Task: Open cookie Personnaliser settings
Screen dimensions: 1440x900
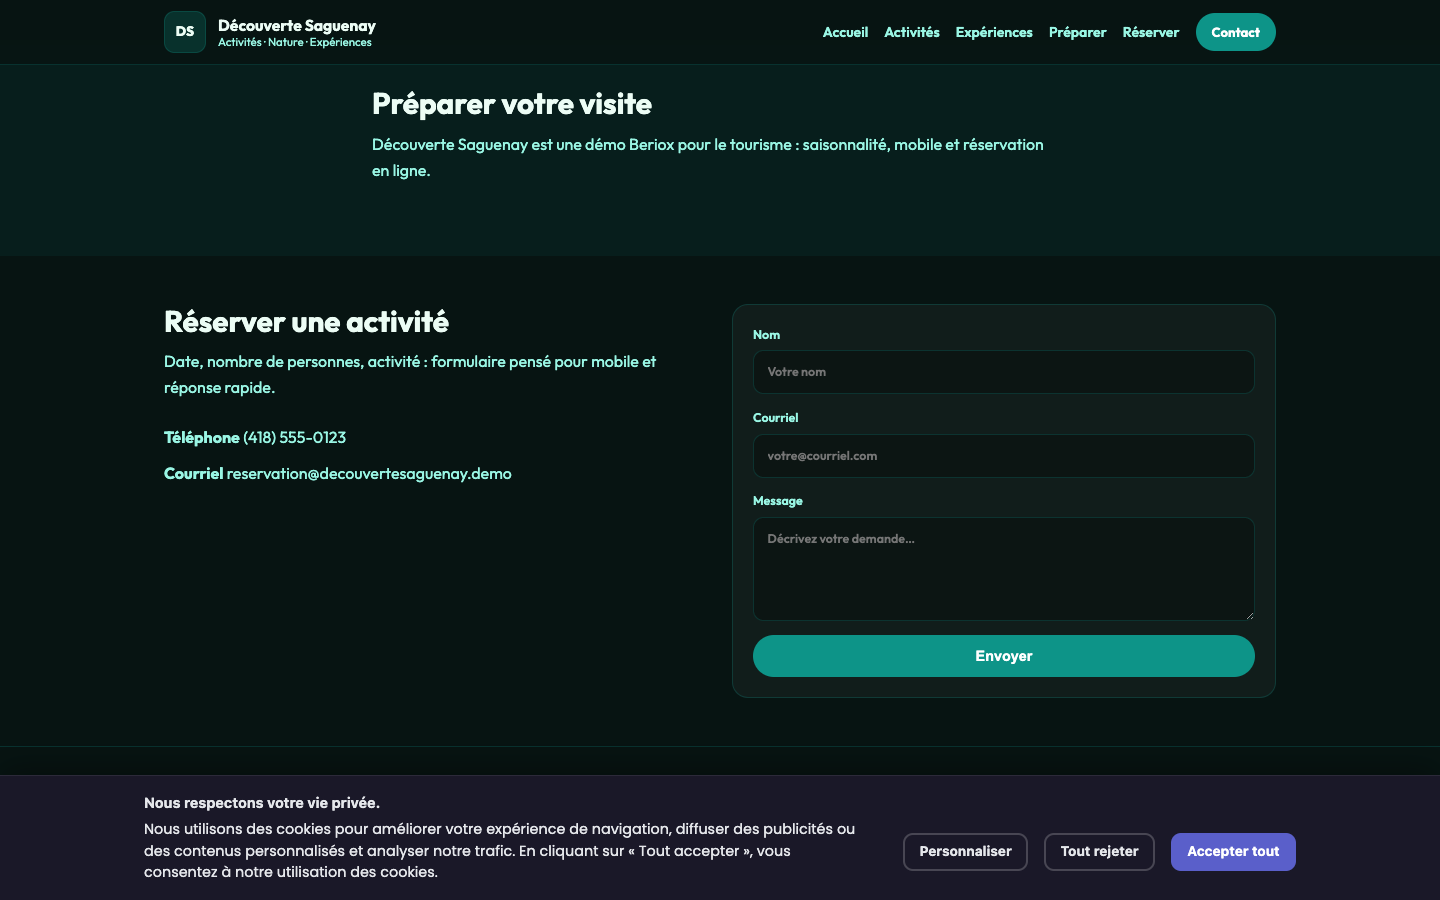Action: pos(966,852)
